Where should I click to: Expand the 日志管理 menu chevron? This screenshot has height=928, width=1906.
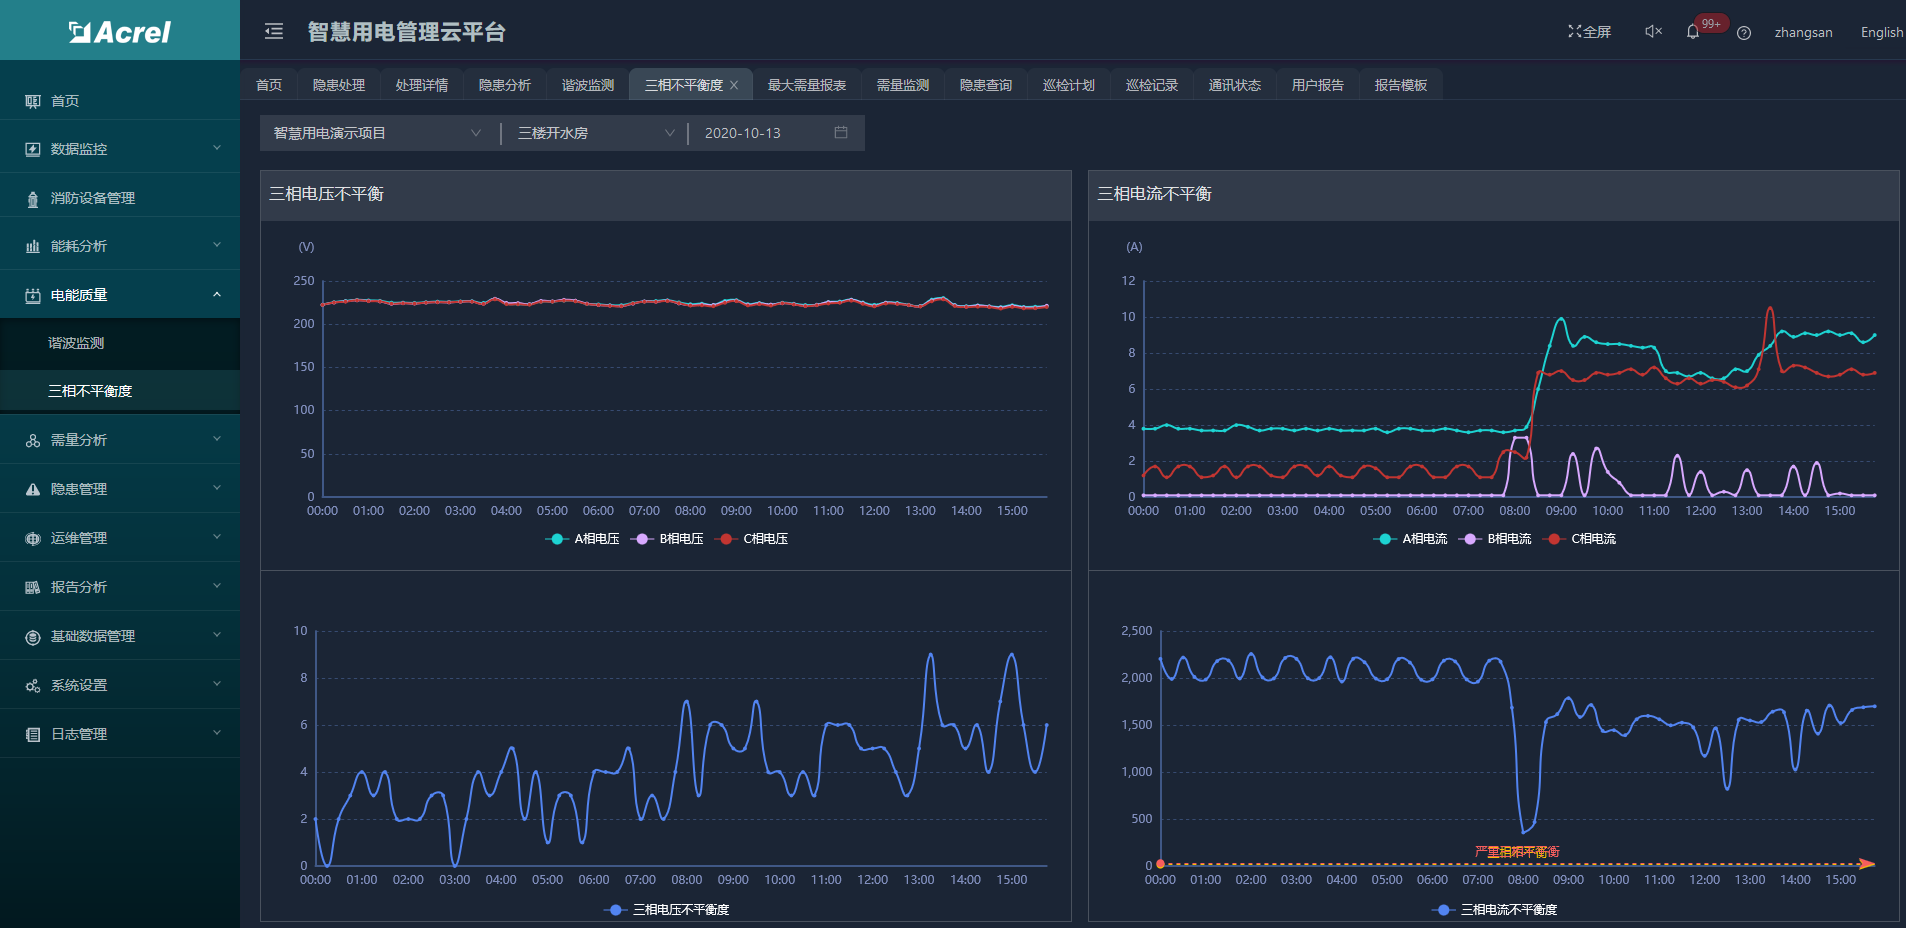[217, 733]
